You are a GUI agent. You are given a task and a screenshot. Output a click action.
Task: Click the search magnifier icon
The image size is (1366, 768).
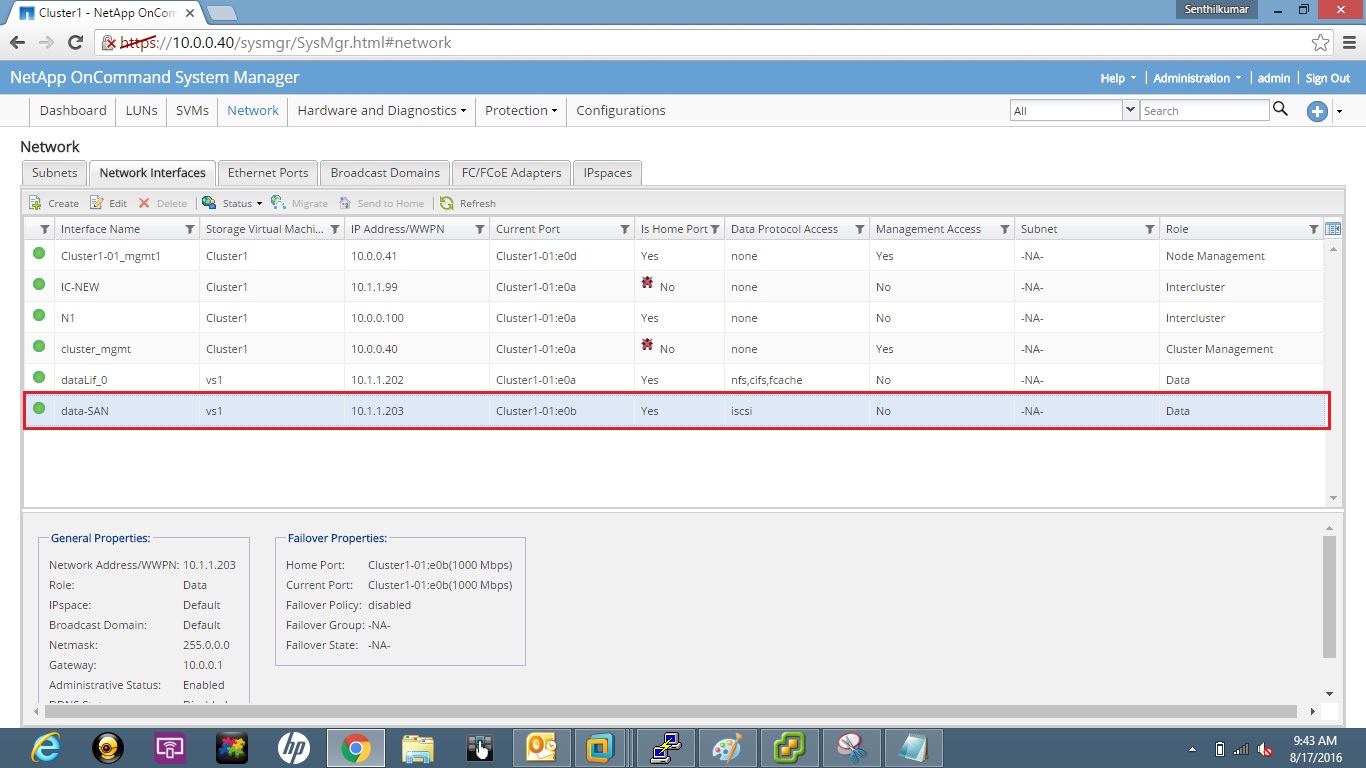click(x=1281, y=110)
